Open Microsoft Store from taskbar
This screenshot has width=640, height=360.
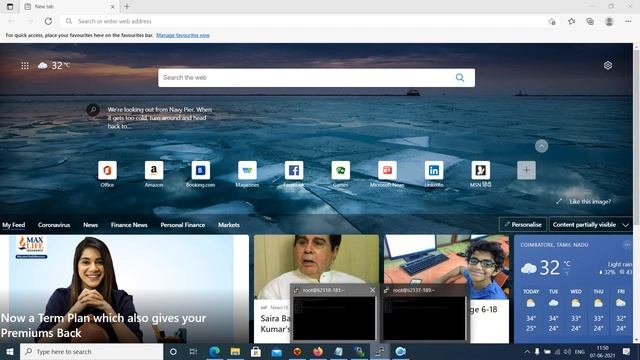[256, 351]
